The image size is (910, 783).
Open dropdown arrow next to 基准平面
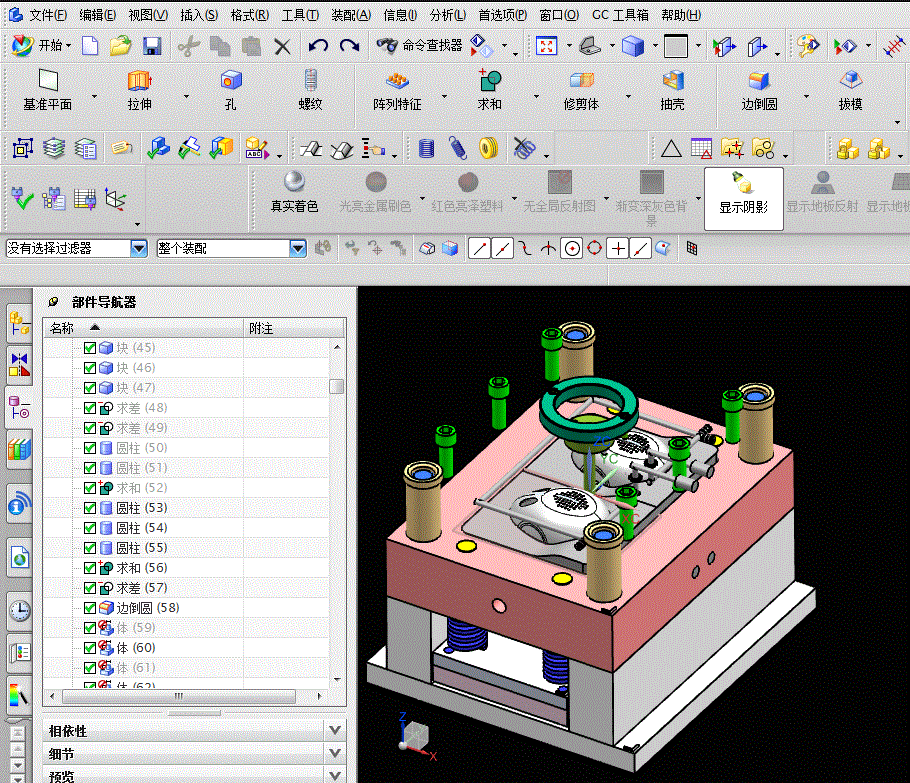pos(95,96)
